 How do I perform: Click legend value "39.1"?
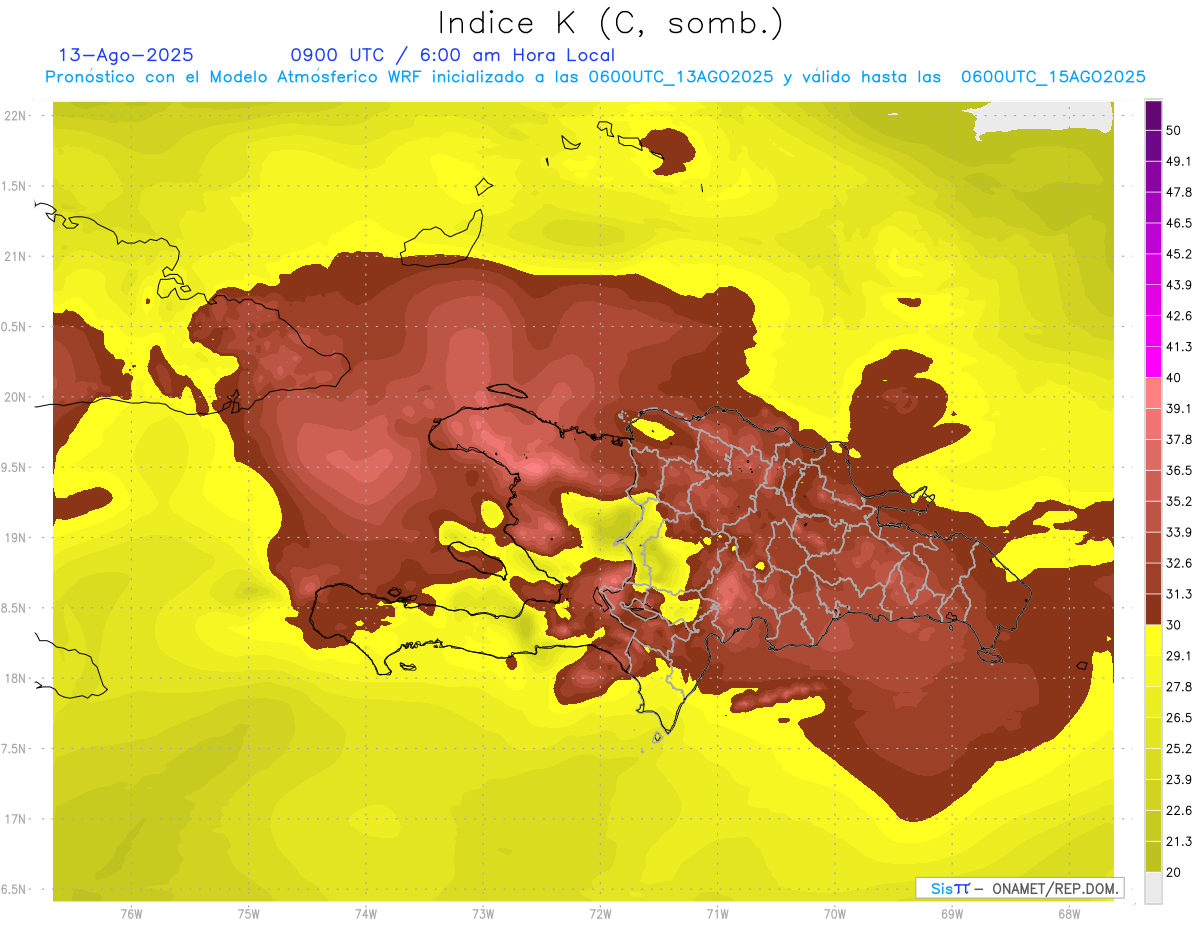click(x=1179, y=409)
